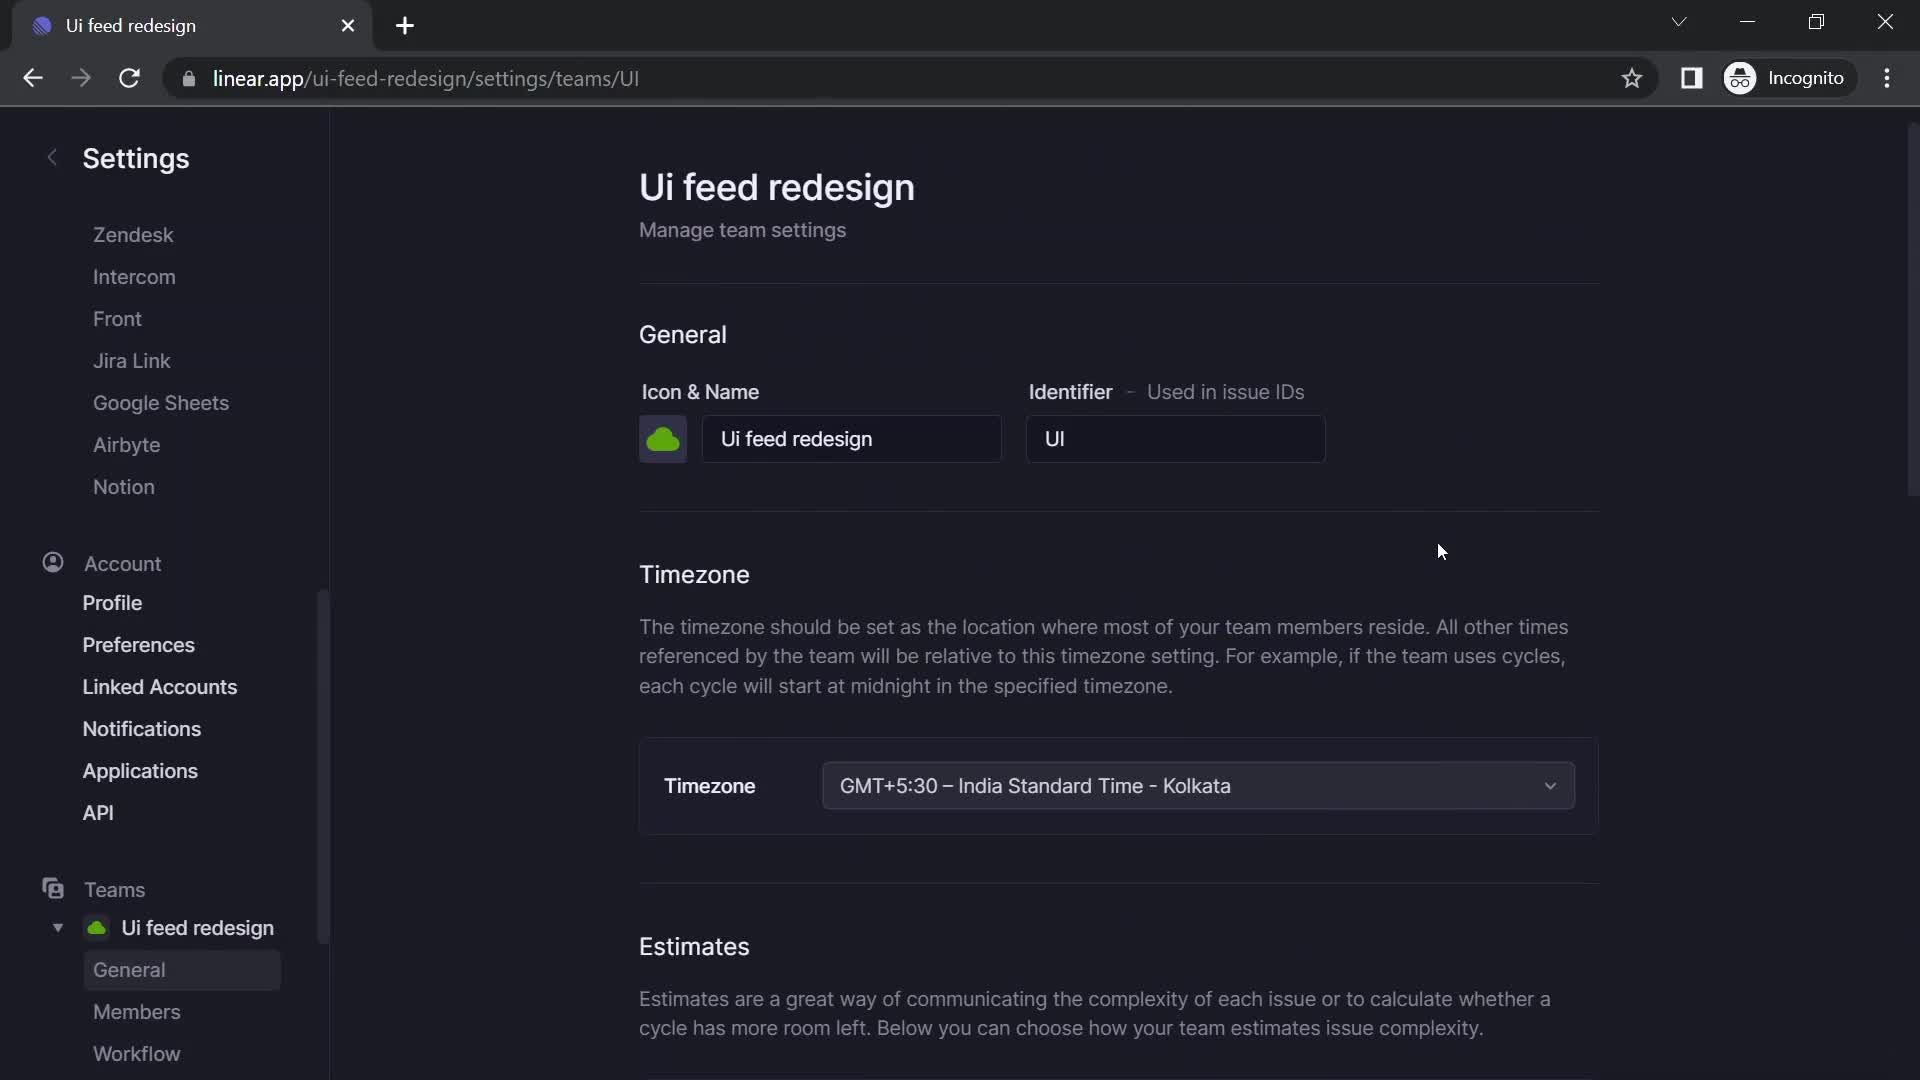Toggle the Preferences account setting
The height and width of the screenshot is (1080, 1920).
pos(138,645)
